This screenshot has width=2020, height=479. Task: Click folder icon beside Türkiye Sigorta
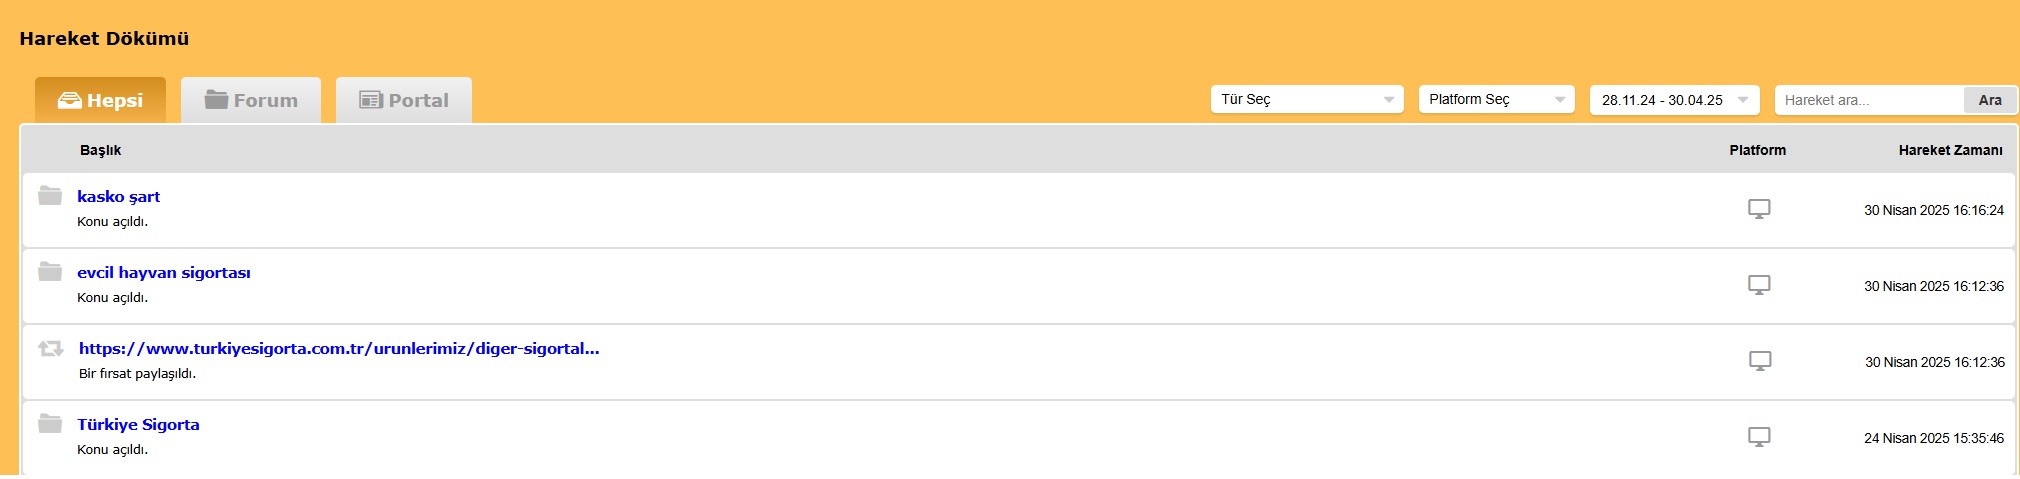(x=50, y=423)
